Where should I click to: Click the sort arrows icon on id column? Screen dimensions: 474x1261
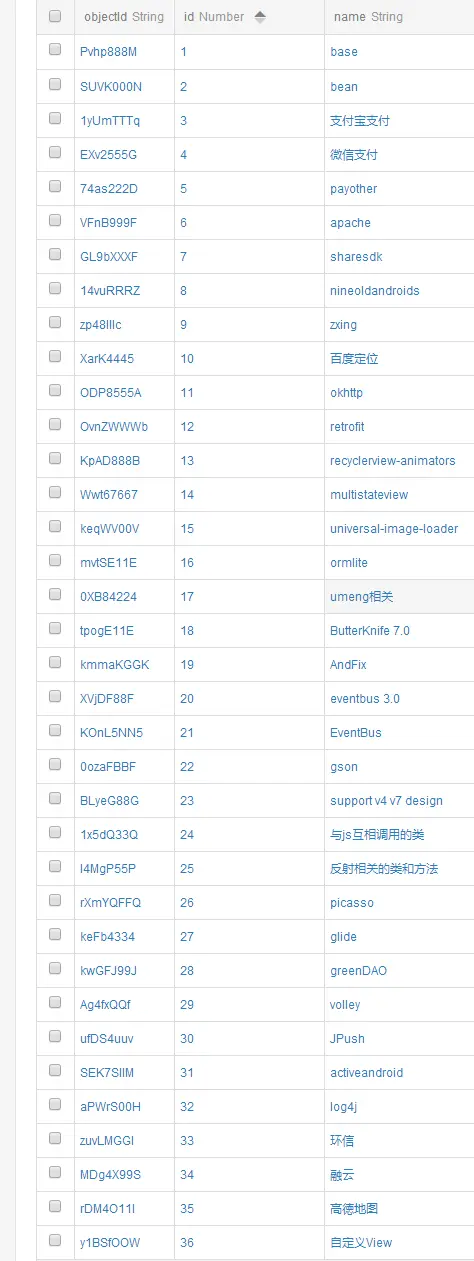(260, 17)
